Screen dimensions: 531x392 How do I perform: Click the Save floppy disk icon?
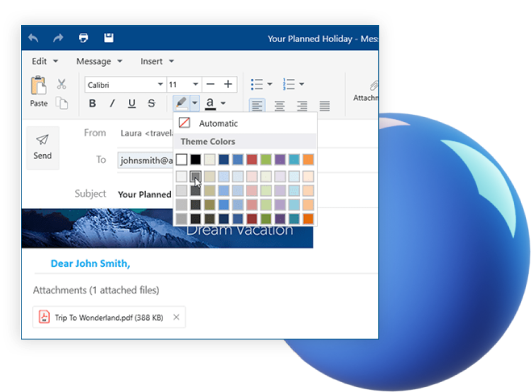109,38
